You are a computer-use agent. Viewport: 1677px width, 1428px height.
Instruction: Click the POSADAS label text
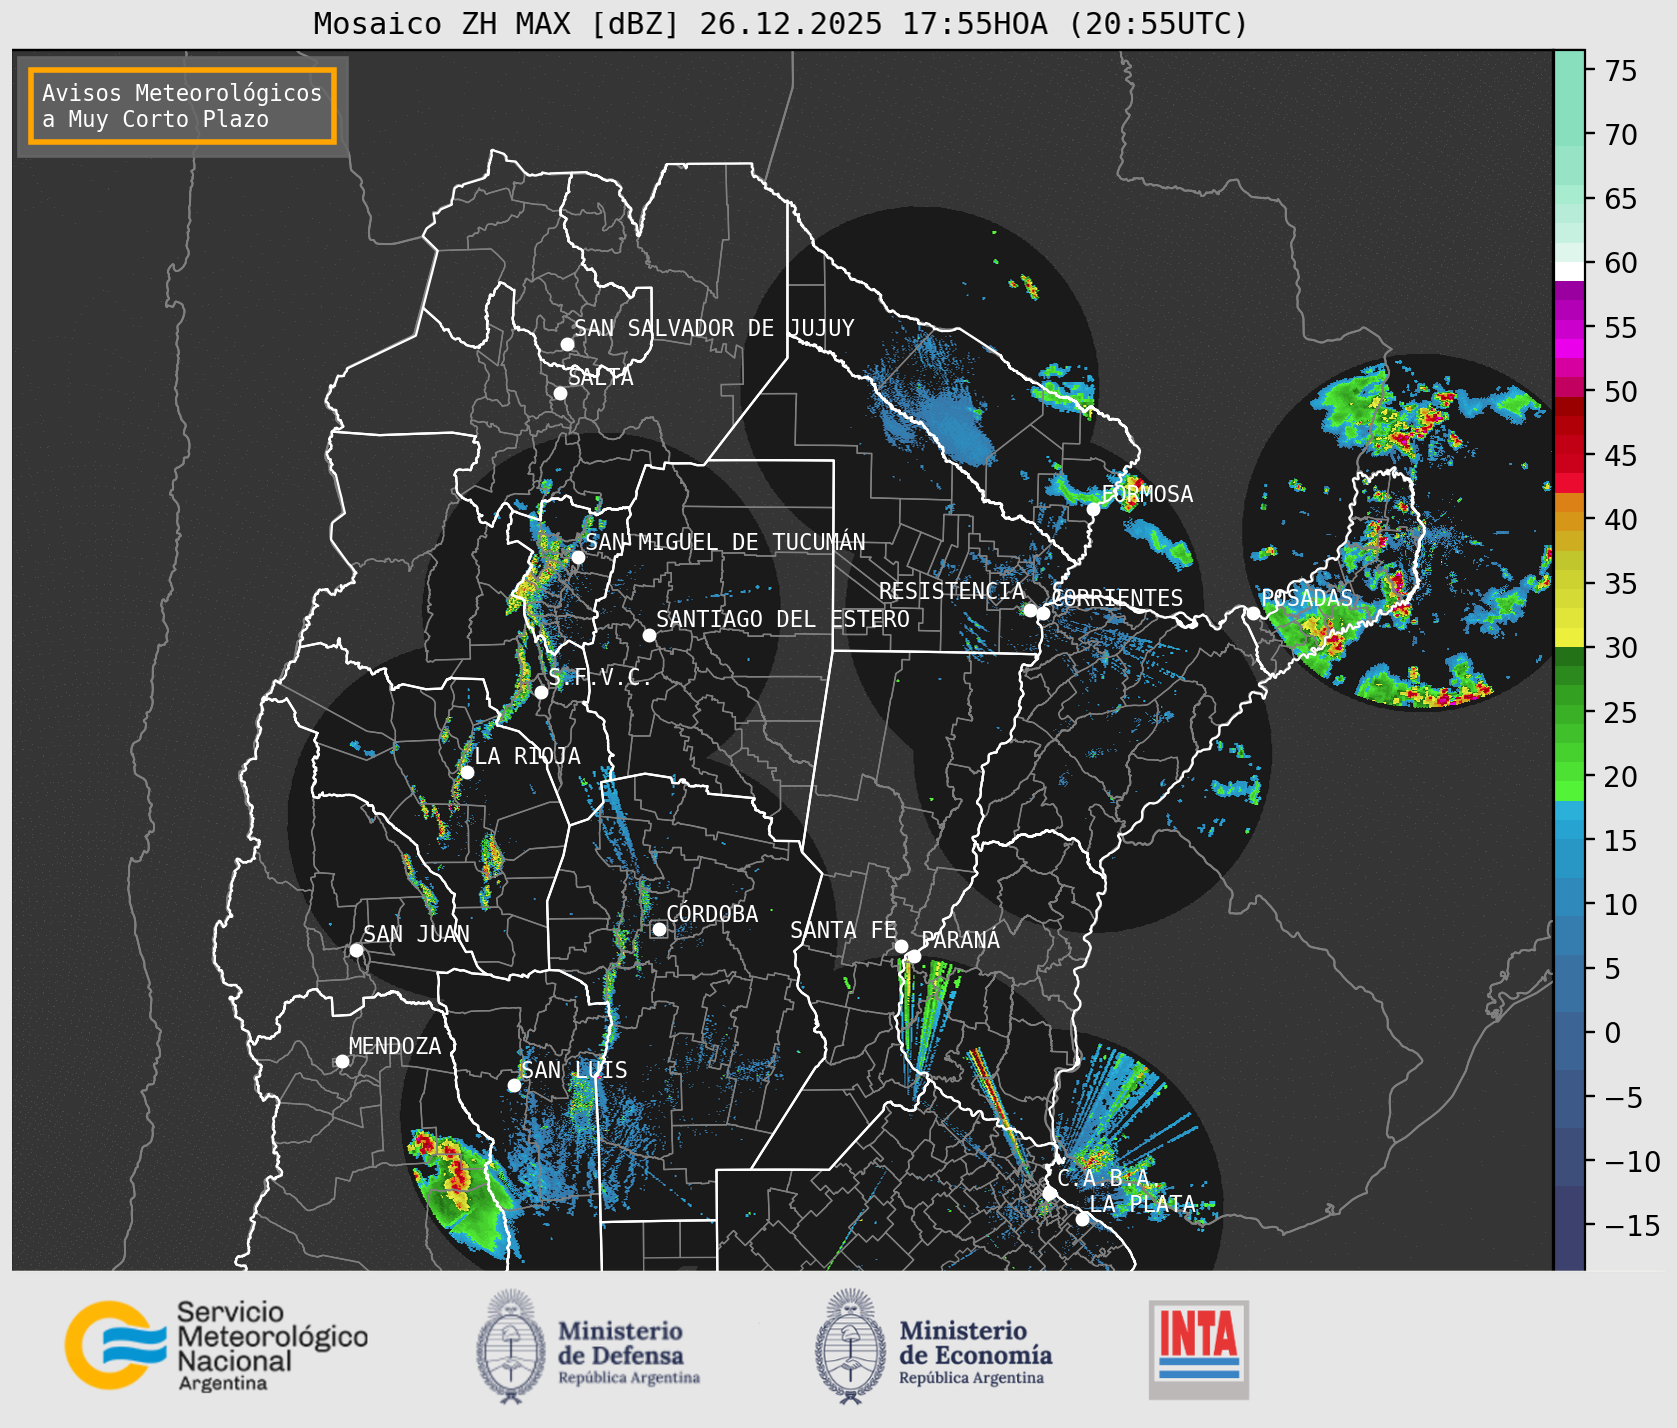point(1306,598)
